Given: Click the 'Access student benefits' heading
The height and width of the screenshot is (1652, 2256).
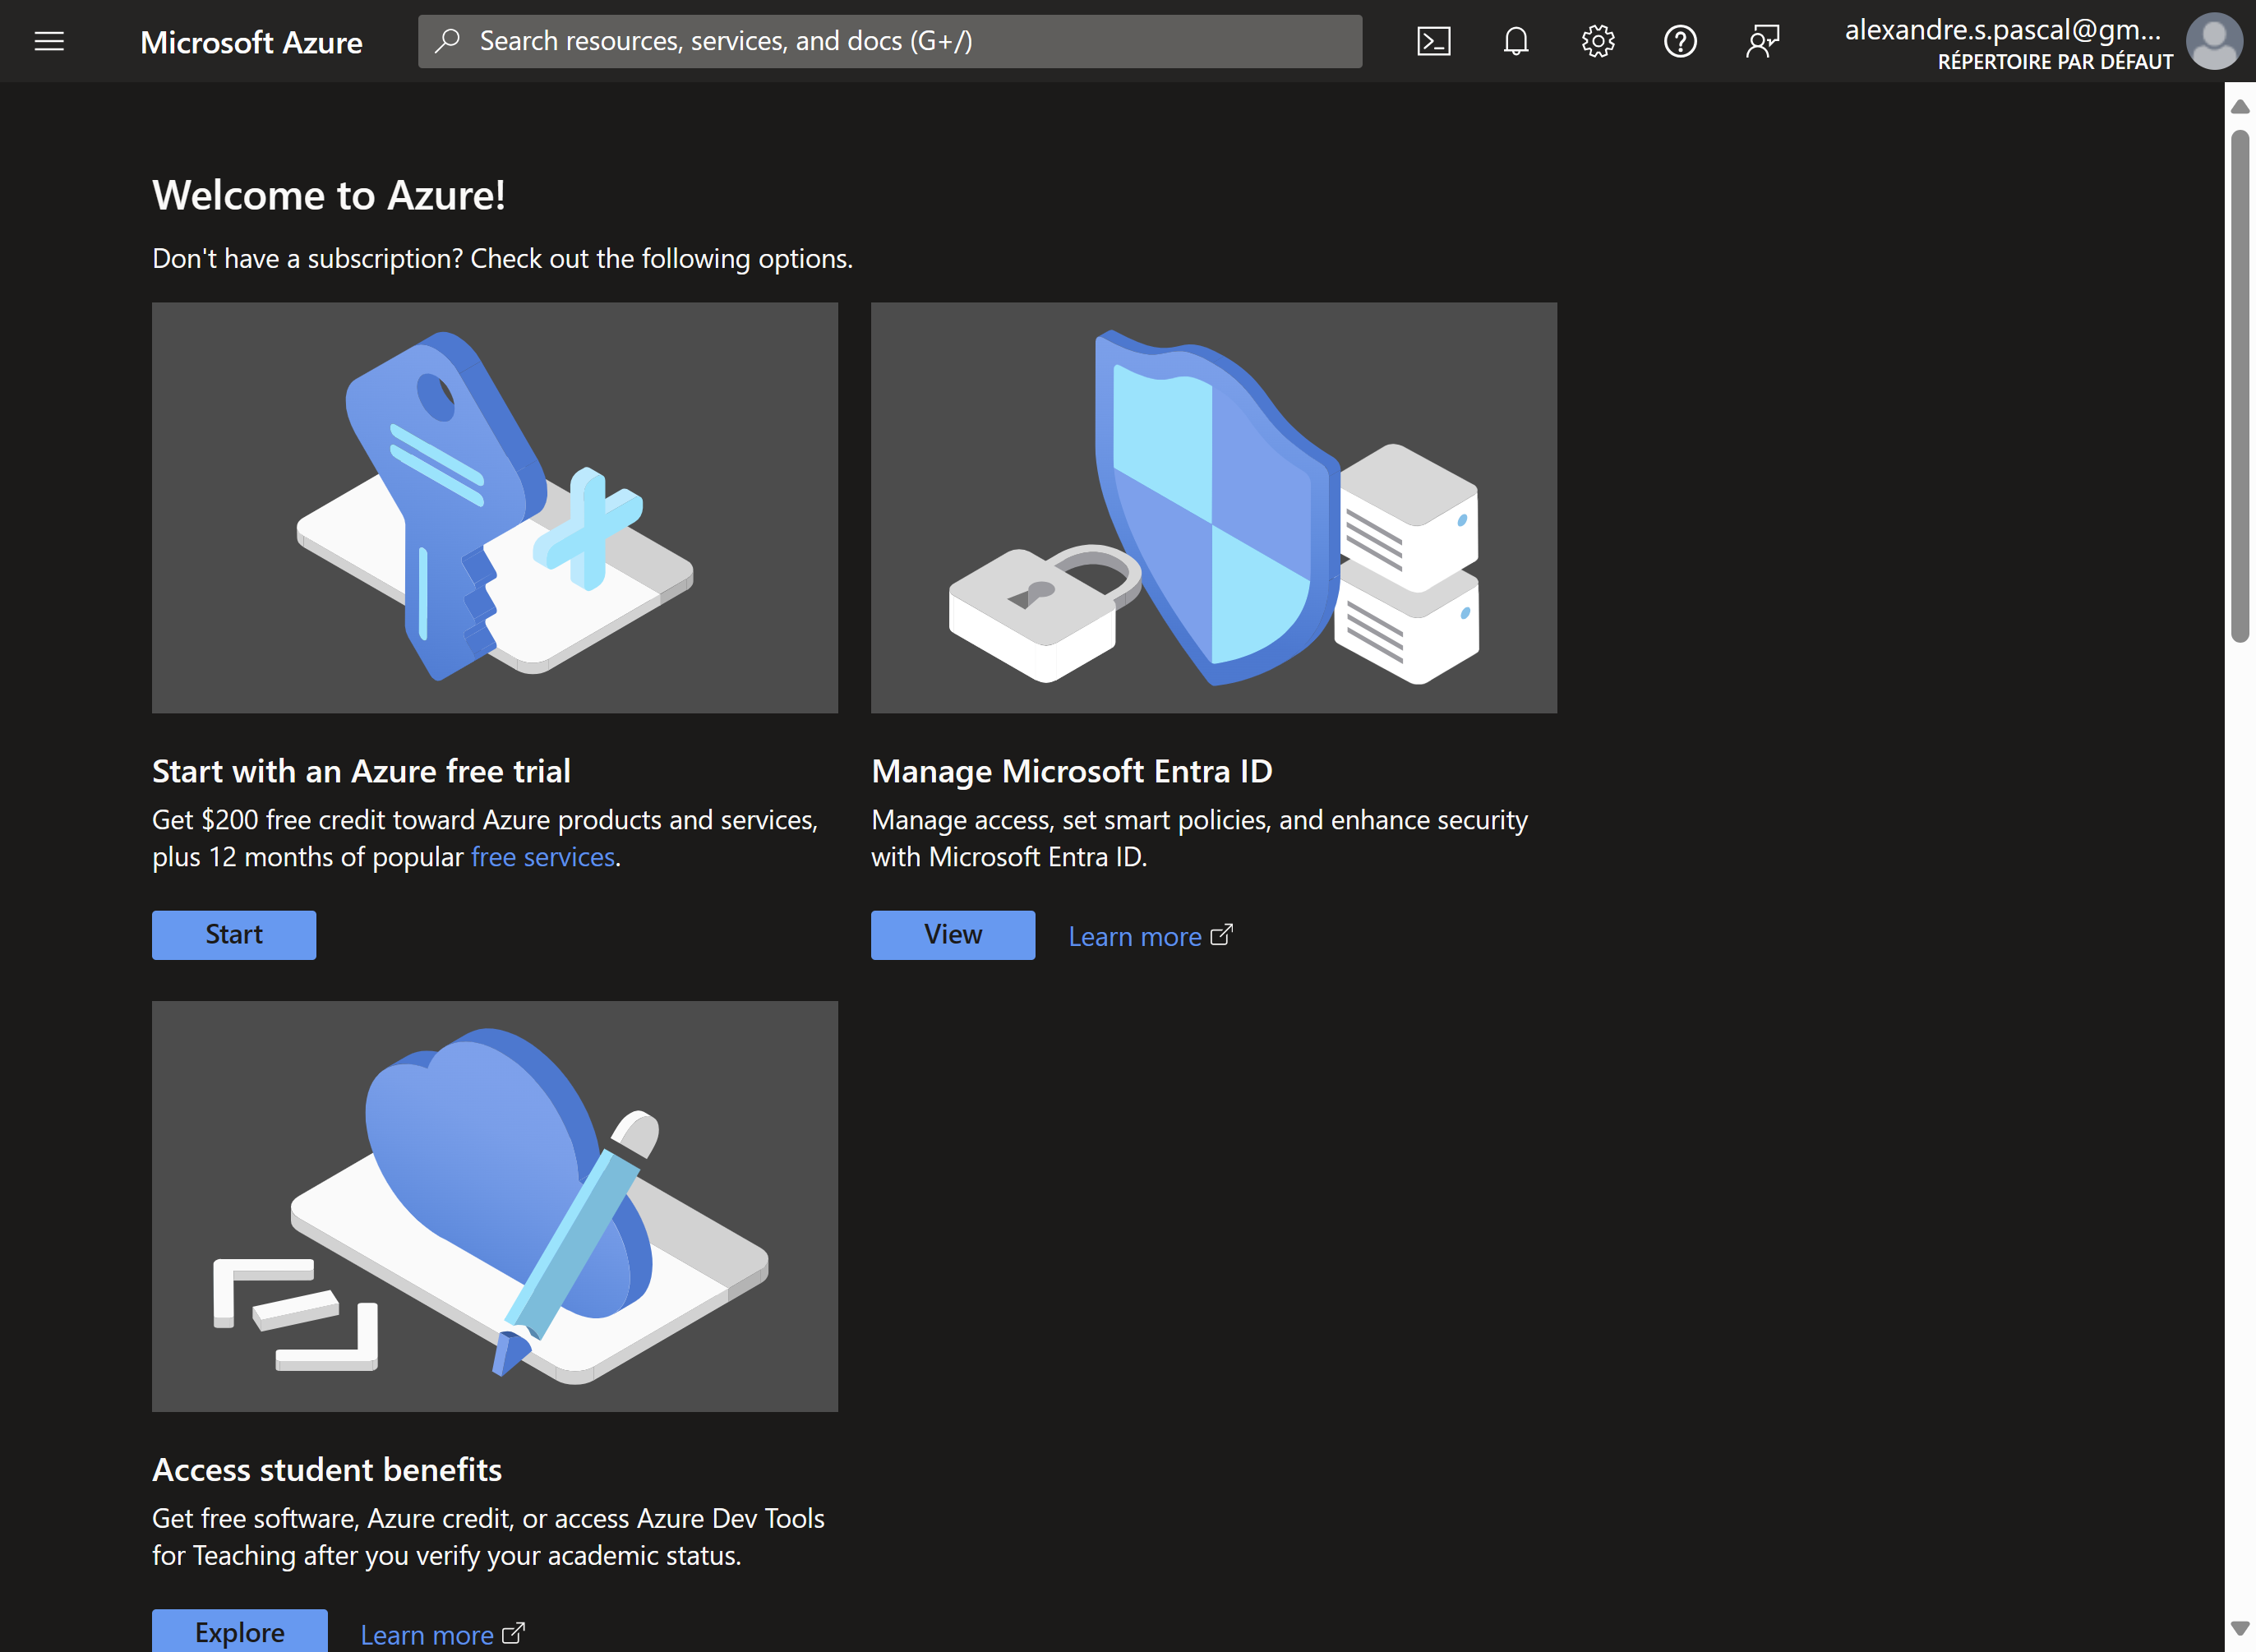Looking at the screenshot, I should click(x=327, y=1469).
